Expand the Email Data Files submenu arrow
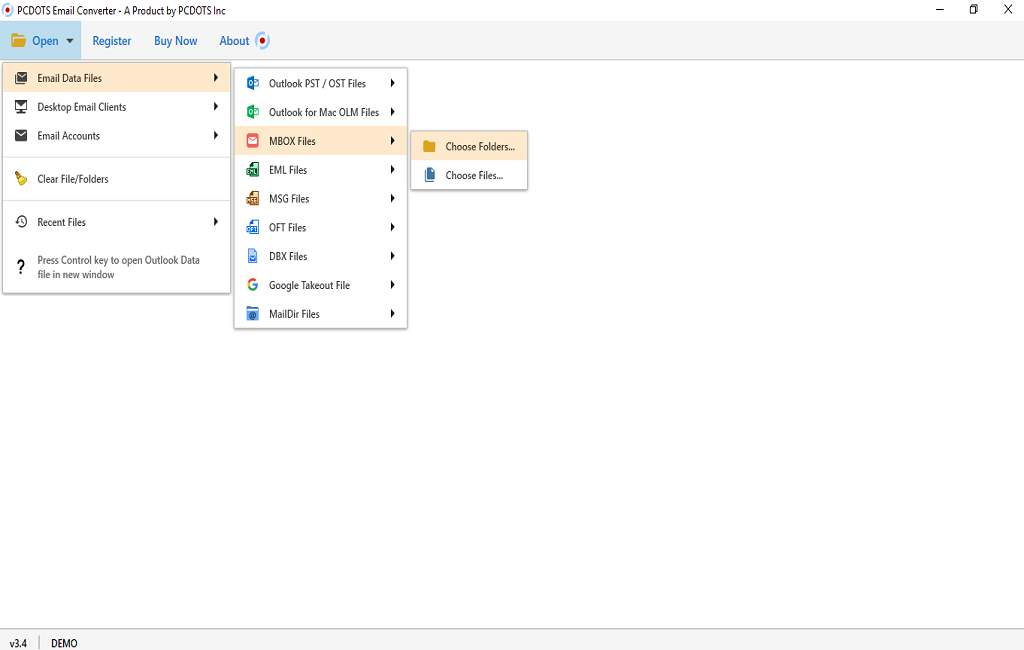This screenshot has height=650, width=1024. pos(216,78)
